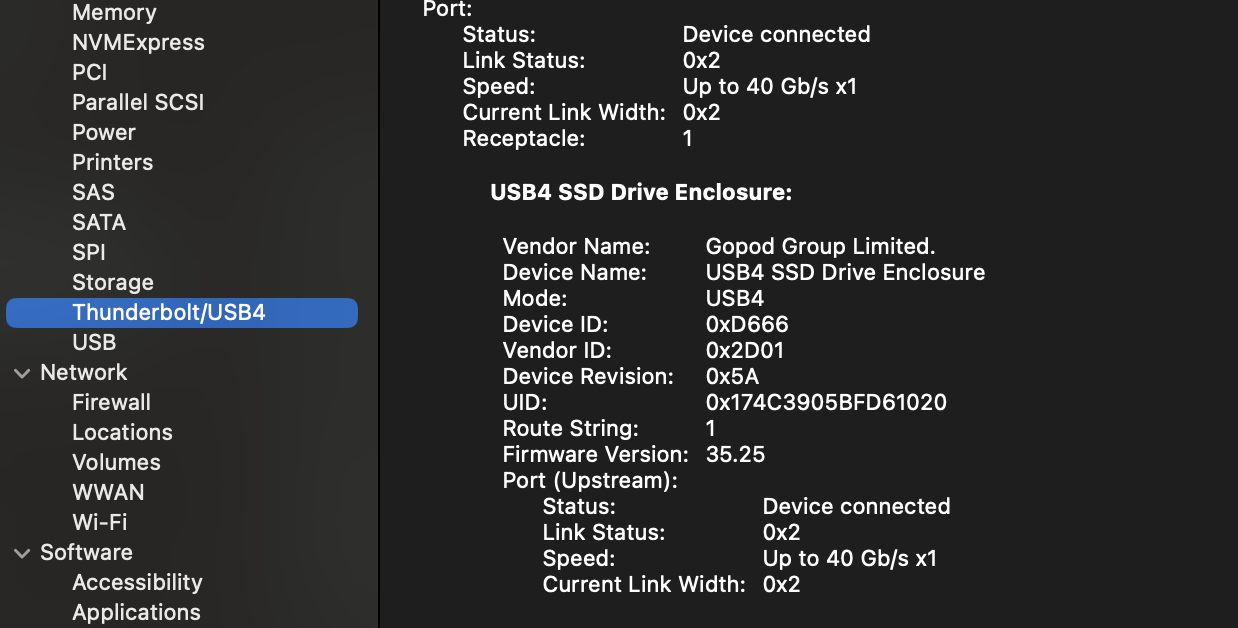Select Memory in the sidebar

tap(114, 13)
